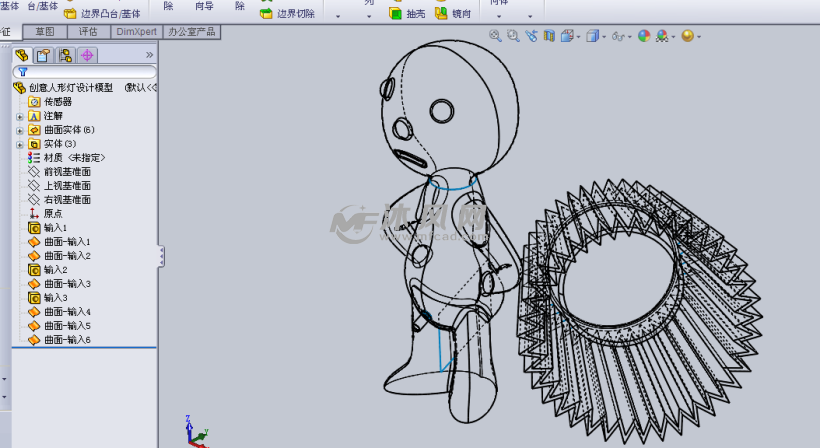The image size is (820, 448).
Task: Select the 输入1 feature
Action: pyautogui.click(x=55, y=227)
